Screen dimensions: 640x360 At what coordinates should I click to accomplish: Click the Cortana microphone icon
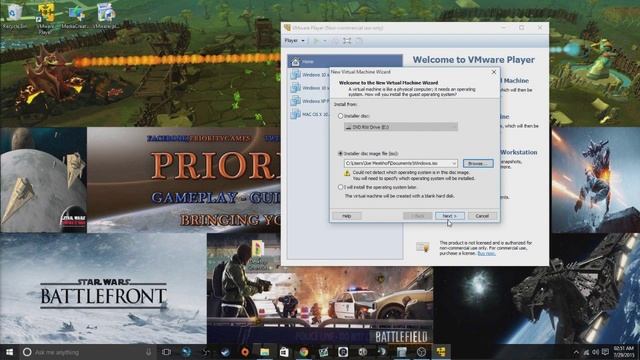[x=149, y=352]
